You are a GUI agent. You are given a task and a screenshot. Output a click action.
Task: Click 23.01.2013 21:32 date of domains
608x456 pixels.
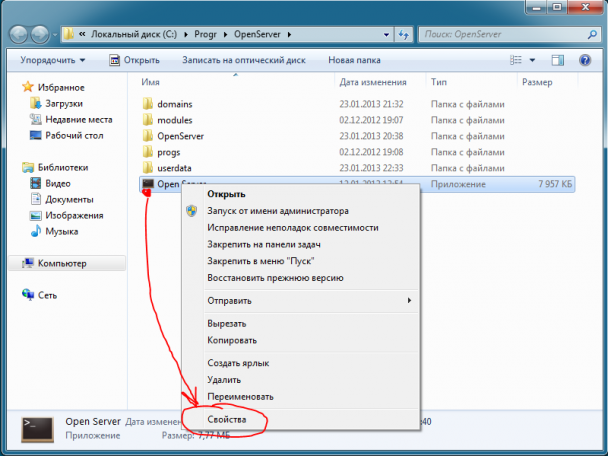click(371, 104)
